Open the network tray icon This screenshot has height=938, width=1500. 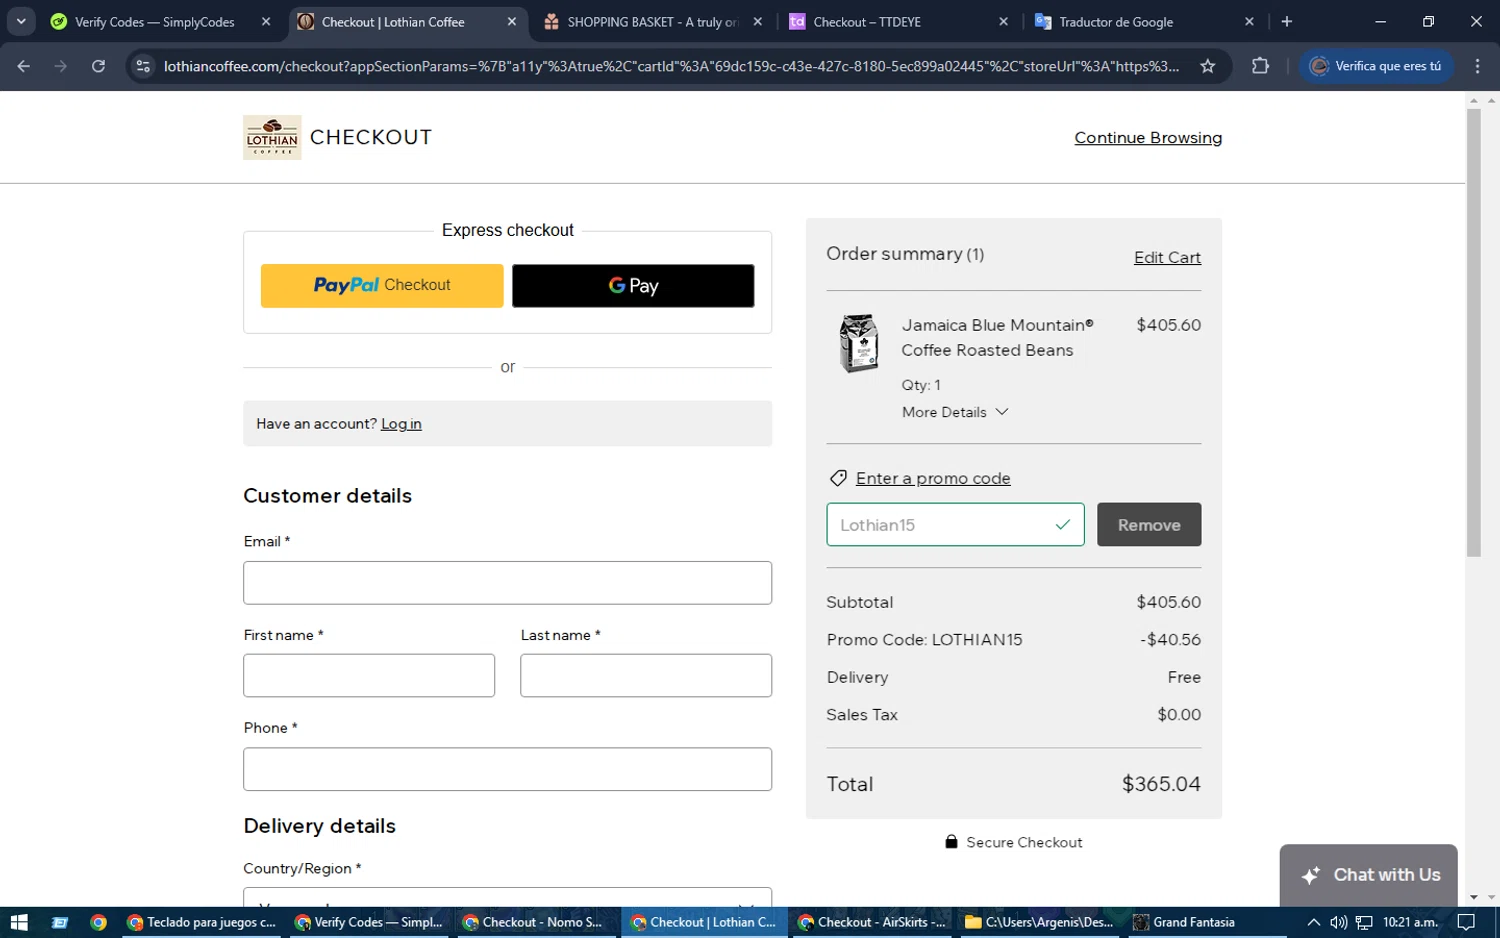tap(1363, 922)
